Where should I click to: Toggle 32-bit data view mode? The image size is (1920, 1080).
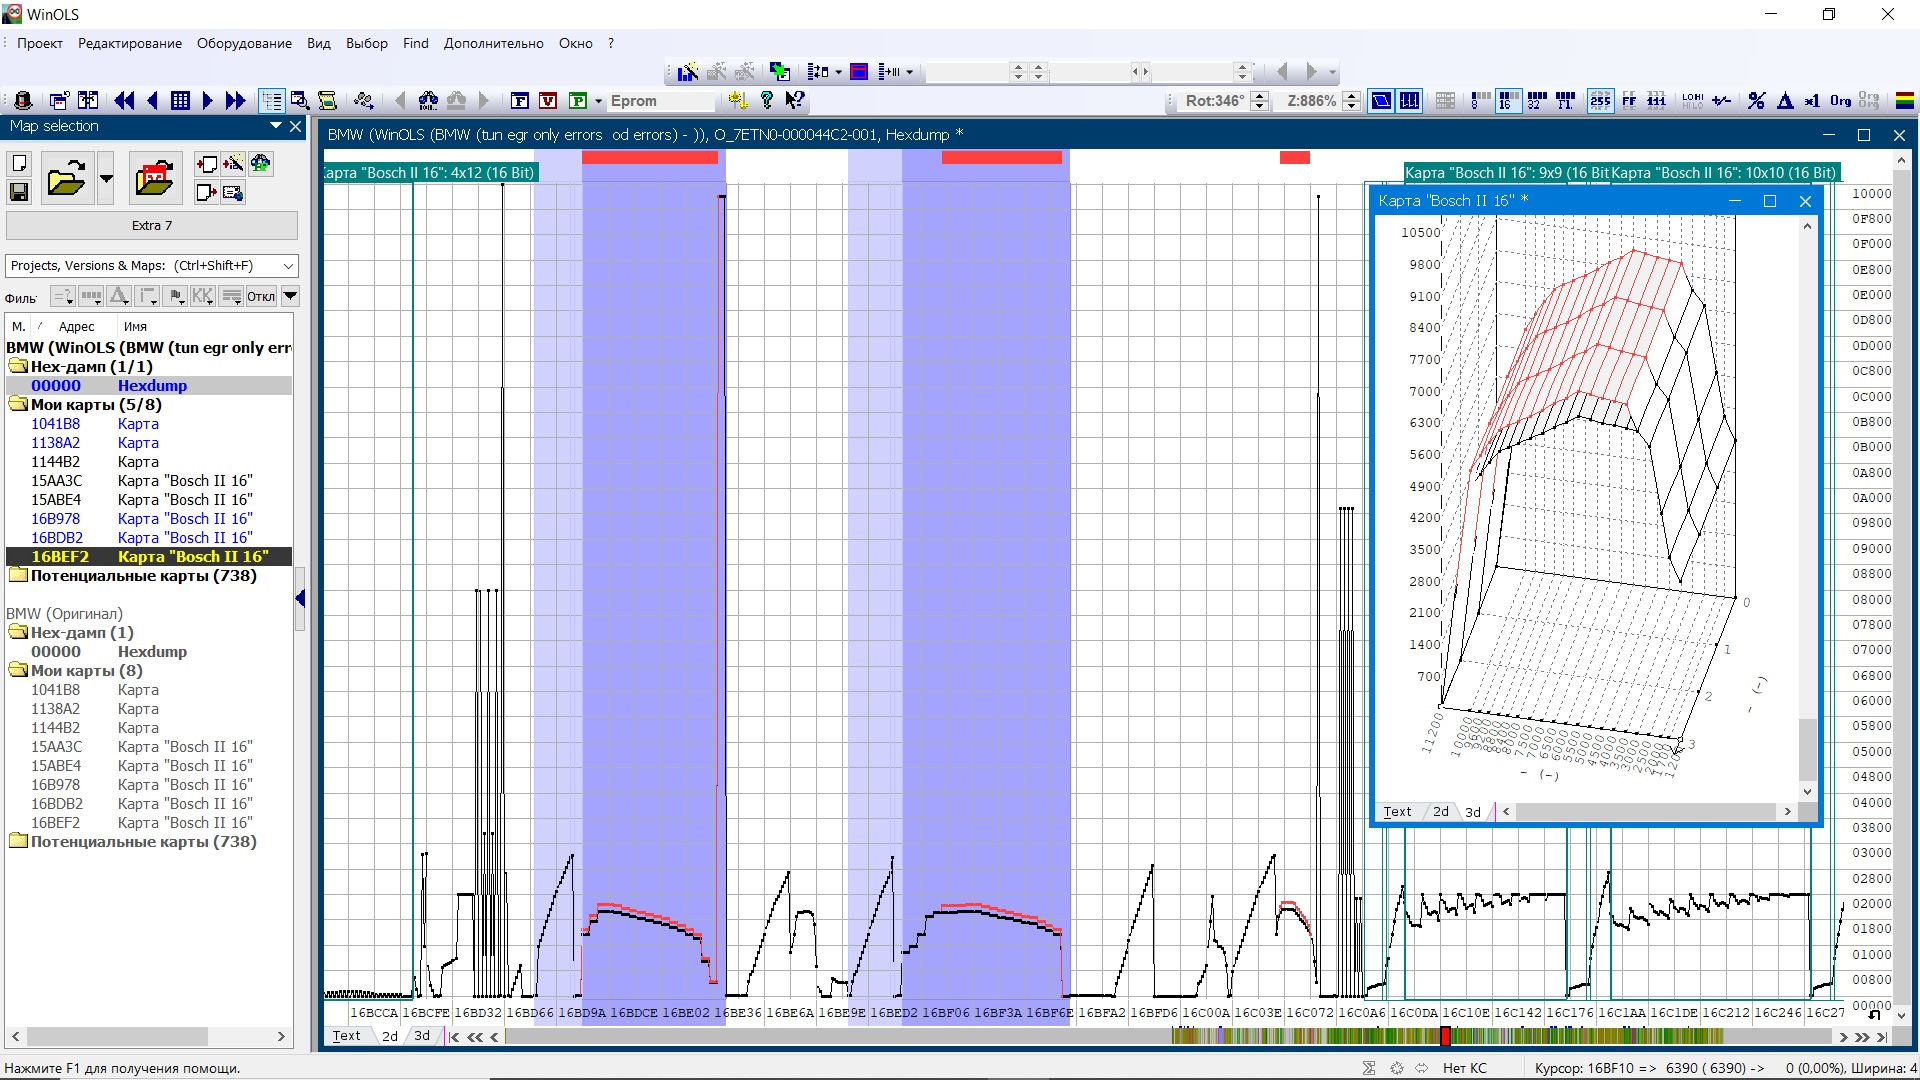(x=1537, y=100)
